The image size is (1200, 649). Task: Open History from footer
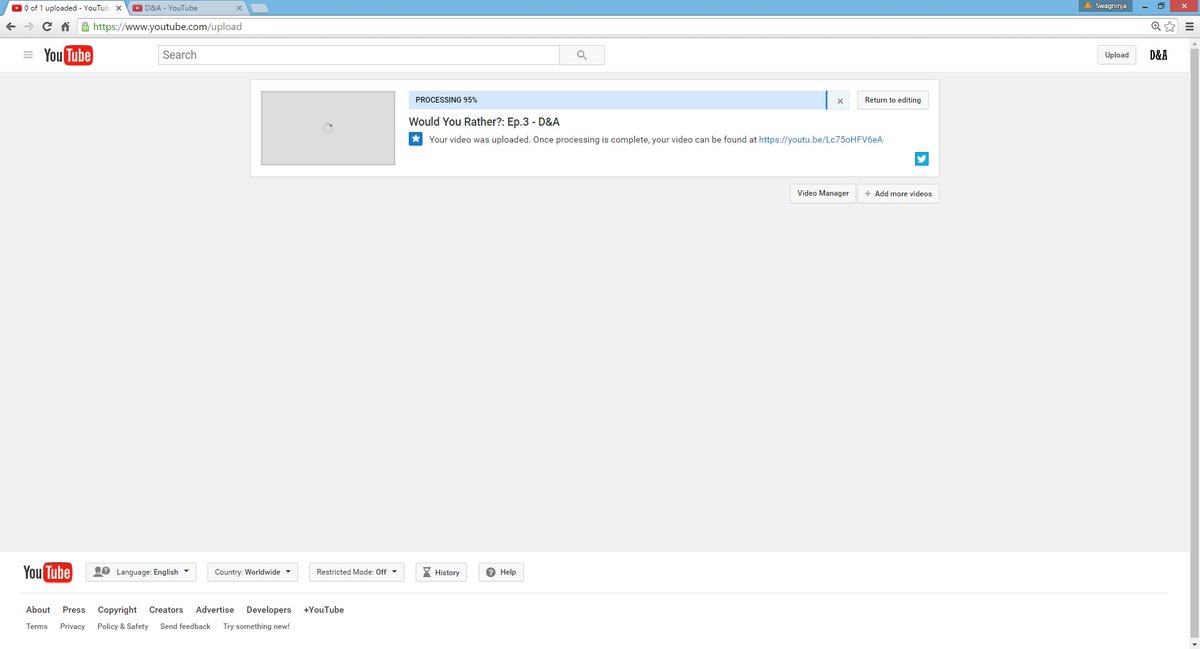(441, 572)
